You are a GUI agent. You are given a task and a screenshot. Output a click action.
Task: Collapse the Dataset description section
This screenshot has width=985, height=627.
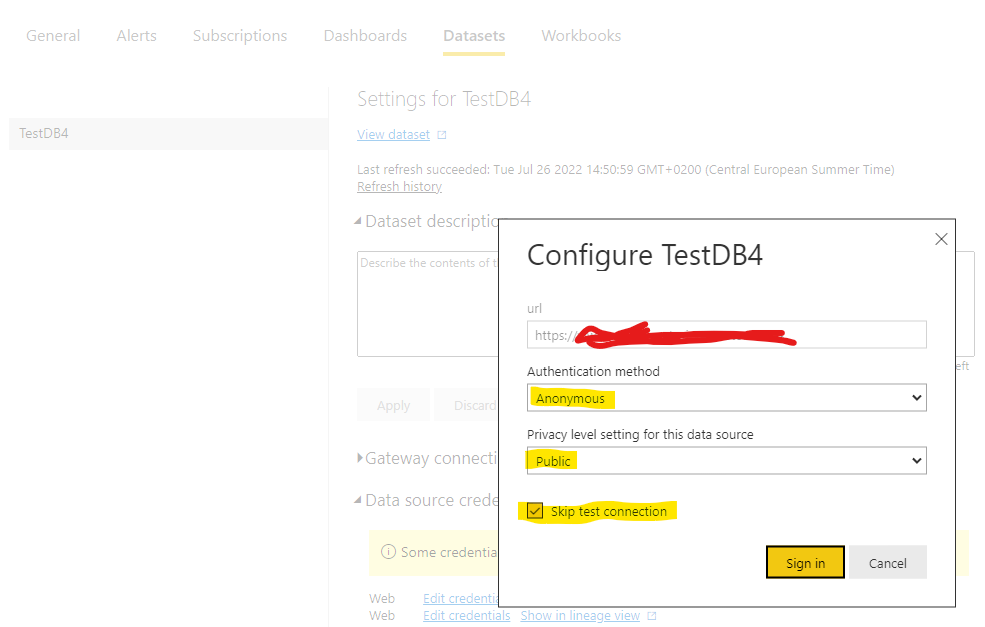[x=359, y=221]
